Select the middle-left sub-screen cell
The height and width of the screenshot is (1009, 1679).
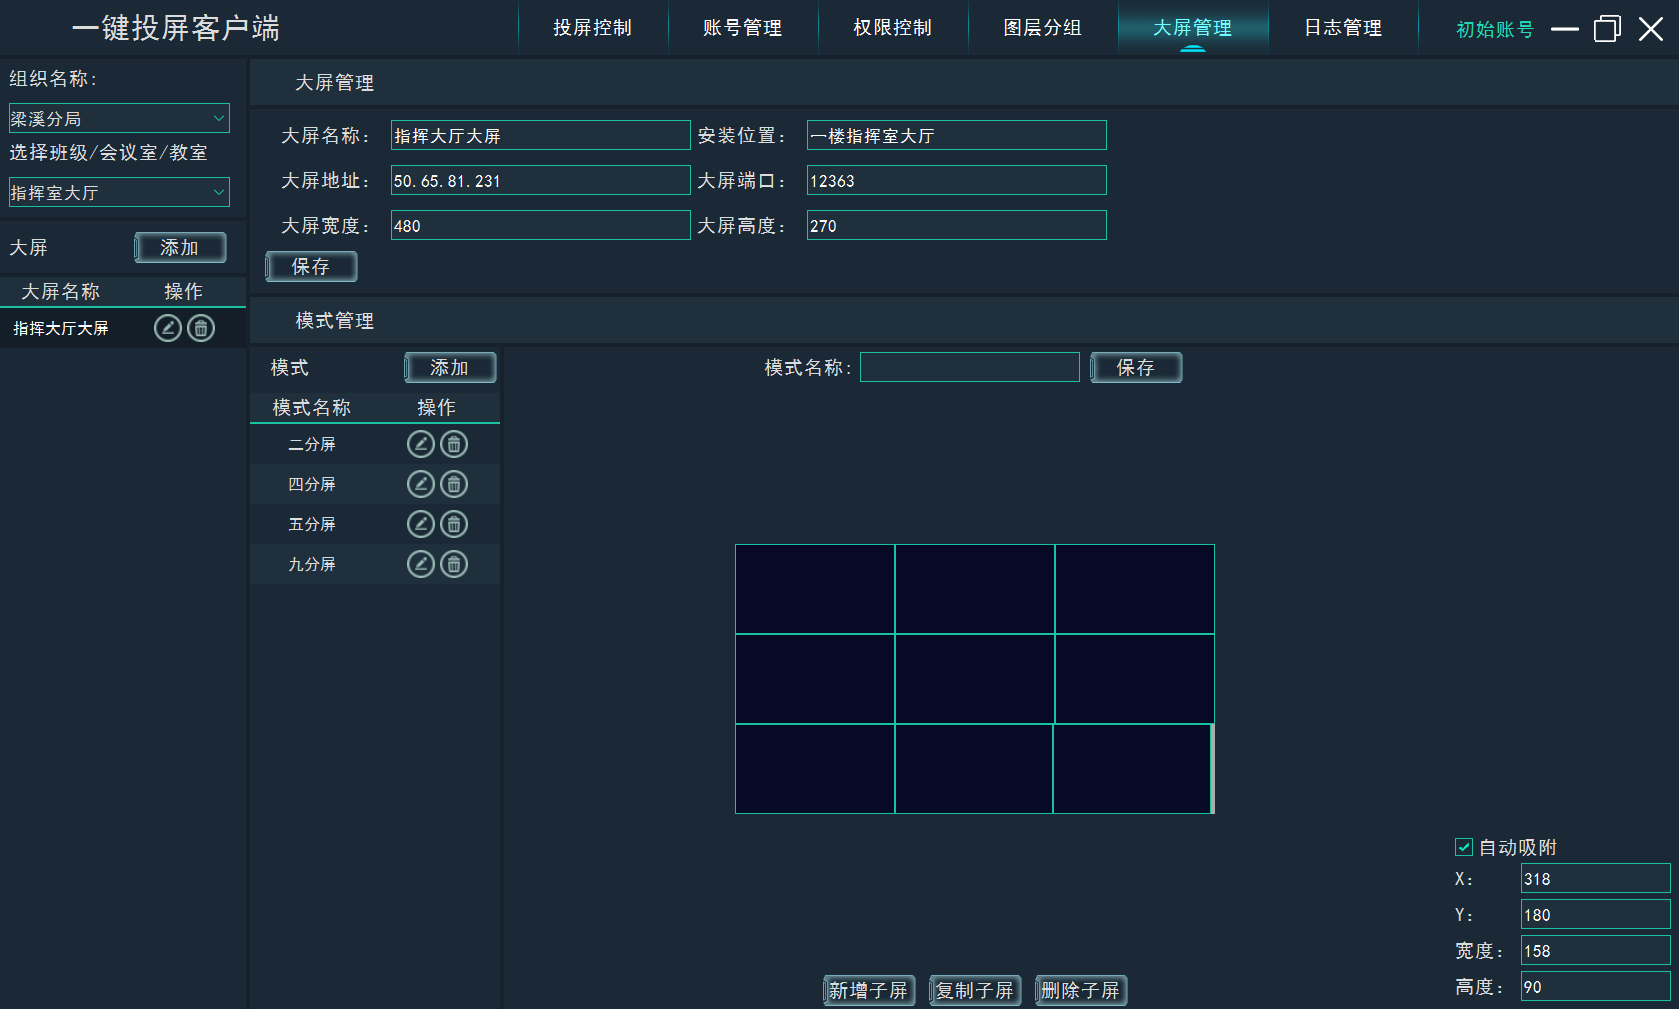[x=815, y=679]
